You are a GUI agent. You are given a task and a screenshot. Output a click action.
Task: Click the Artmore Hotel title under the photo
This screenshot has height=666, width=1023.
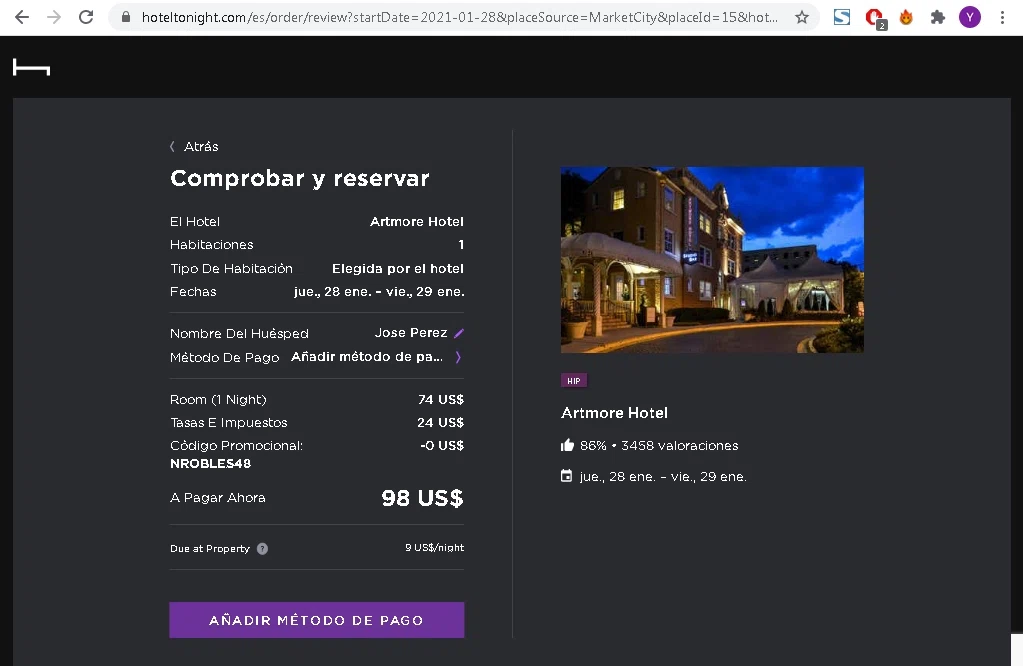(614, 413)
